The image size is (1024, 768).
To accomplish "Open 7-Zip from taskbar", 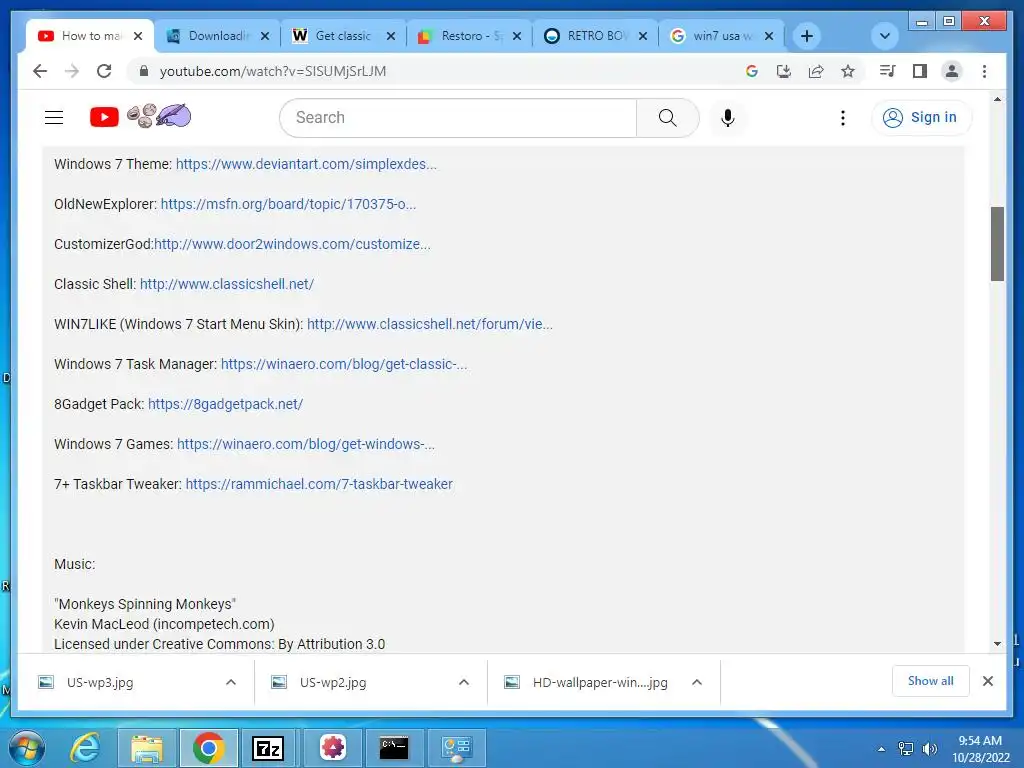I will pyautogui.click(x=268, y=748).
